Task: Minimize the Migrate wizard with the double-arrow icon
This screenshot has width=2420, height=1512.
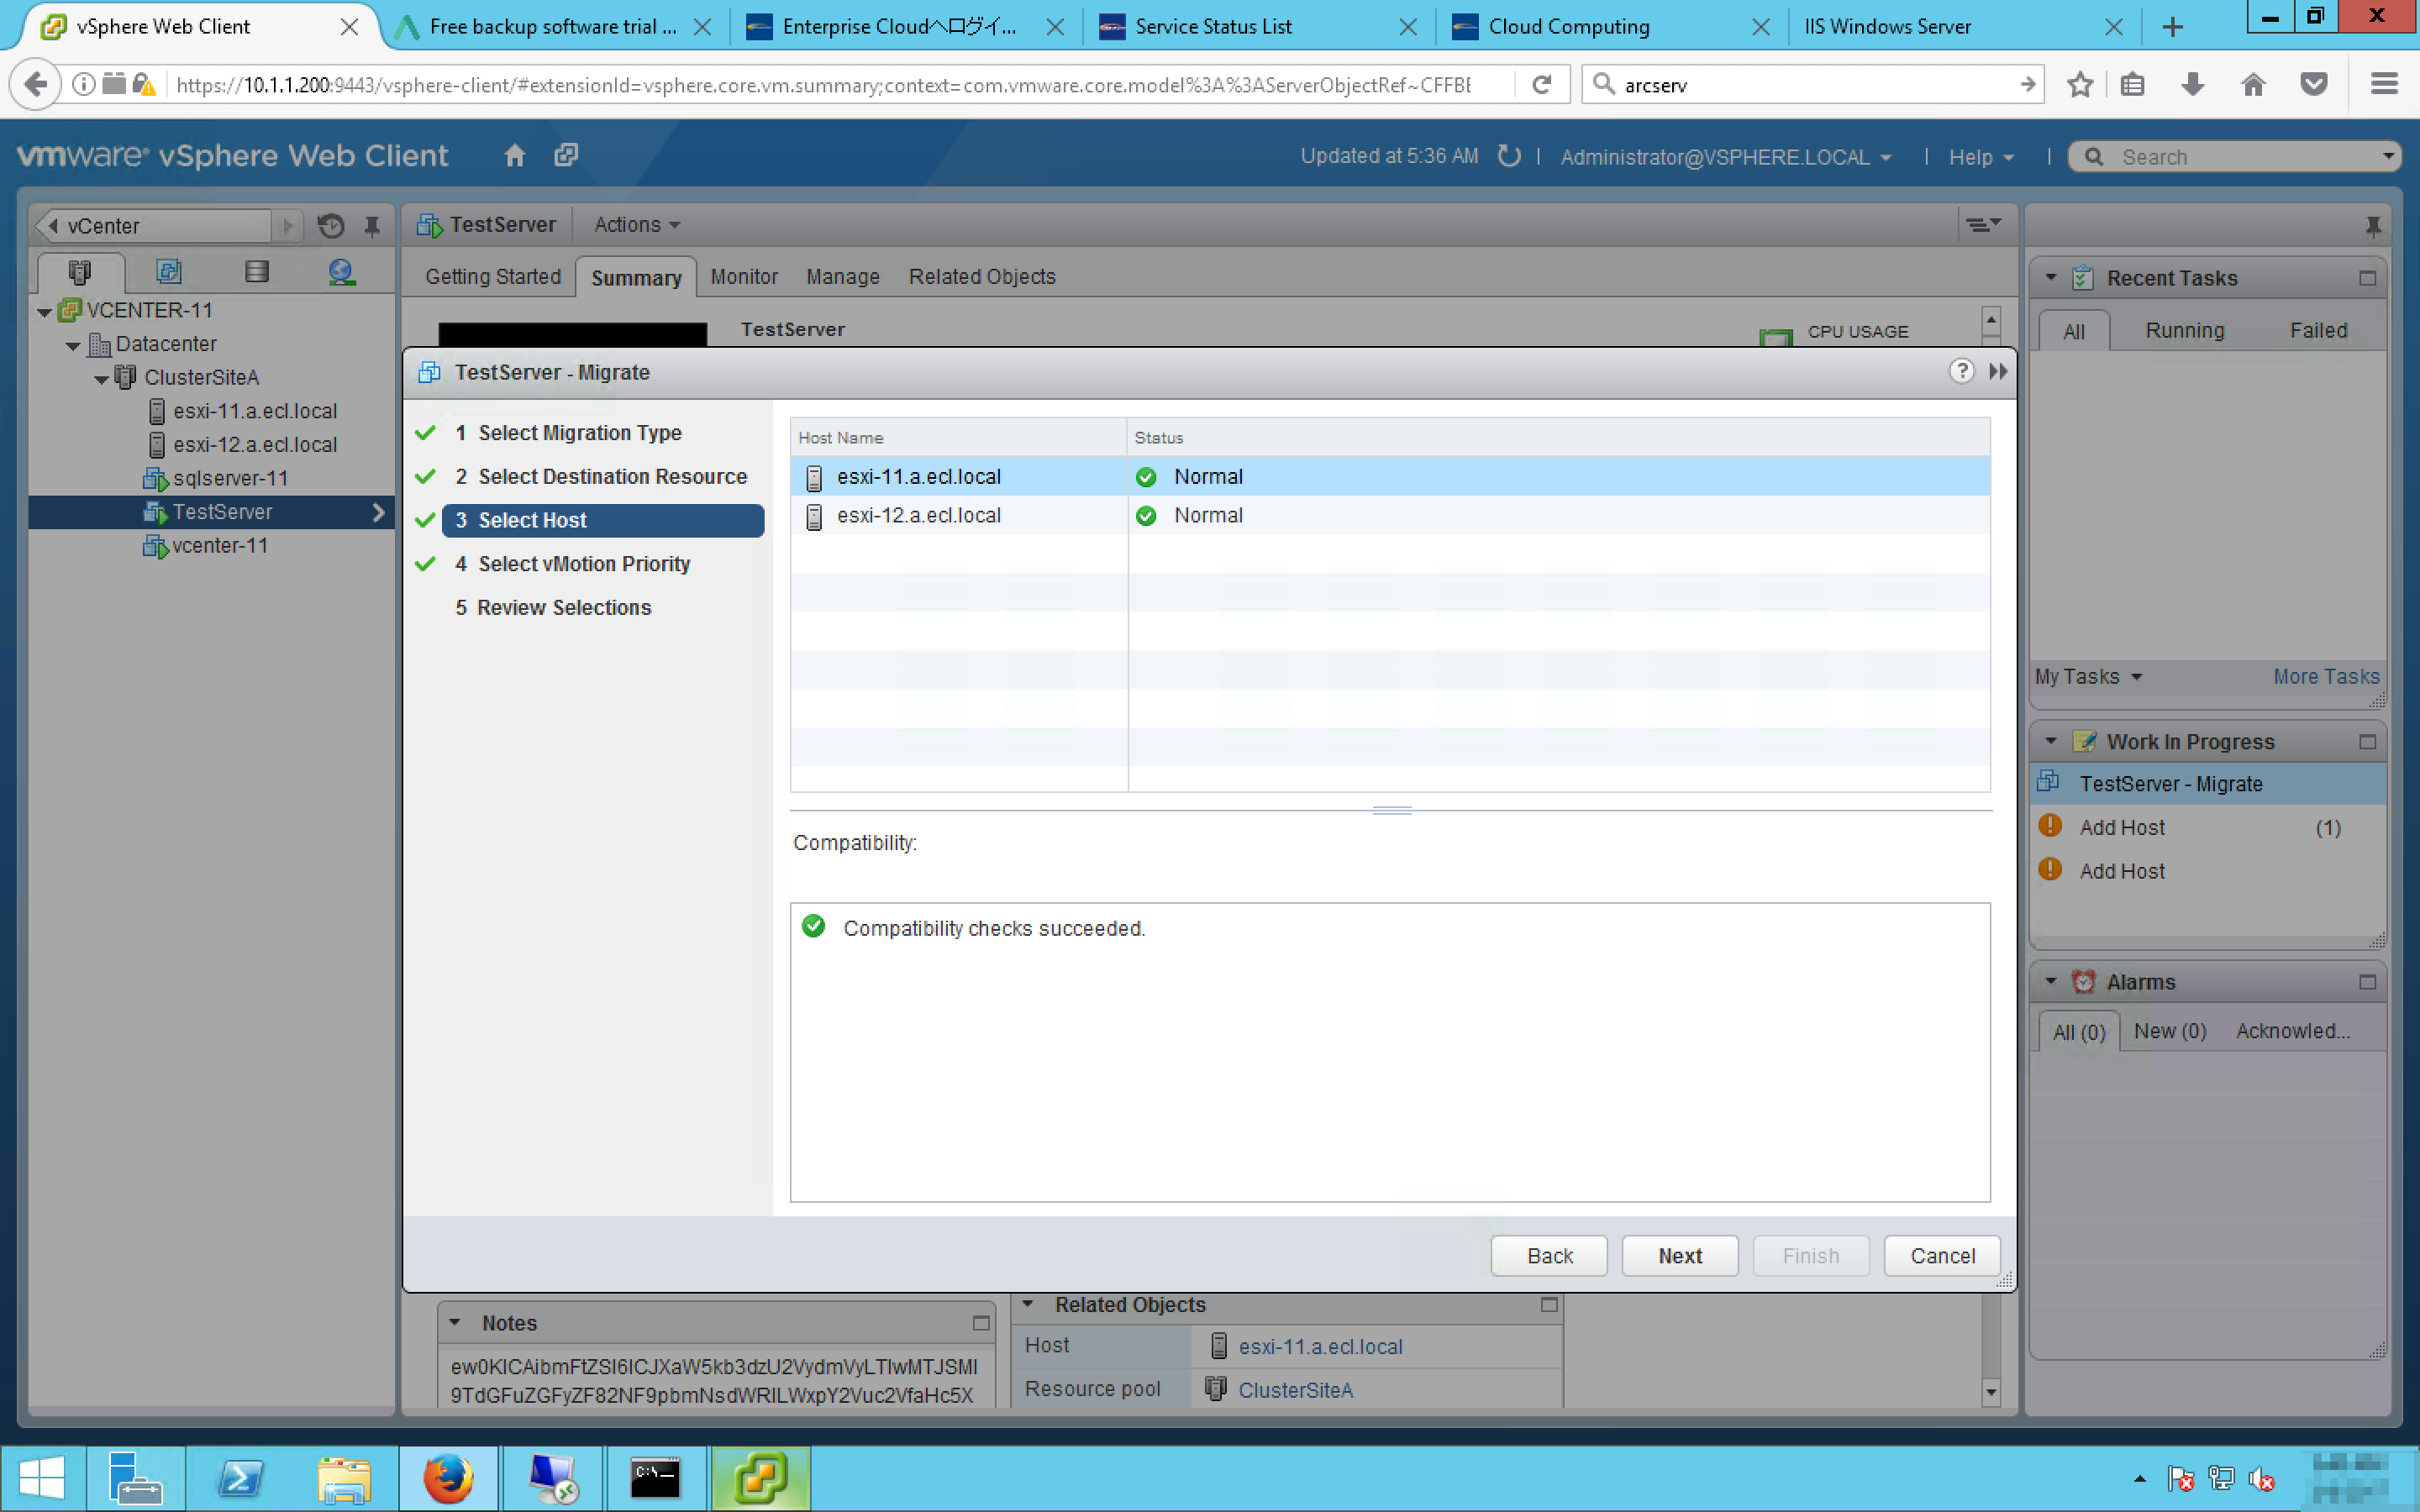Action: coord(1997,372)
